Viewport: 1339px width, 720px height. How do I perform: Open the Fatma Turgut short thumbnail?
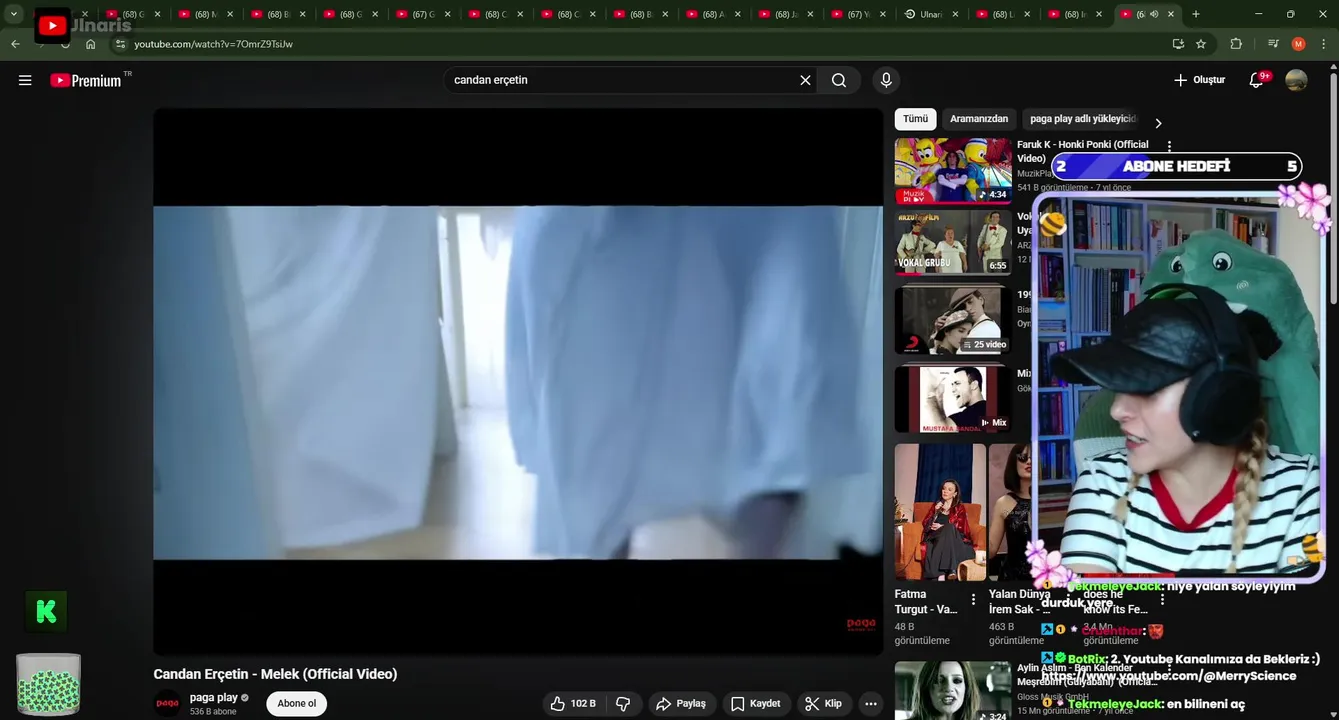click(x=940, y=512)
